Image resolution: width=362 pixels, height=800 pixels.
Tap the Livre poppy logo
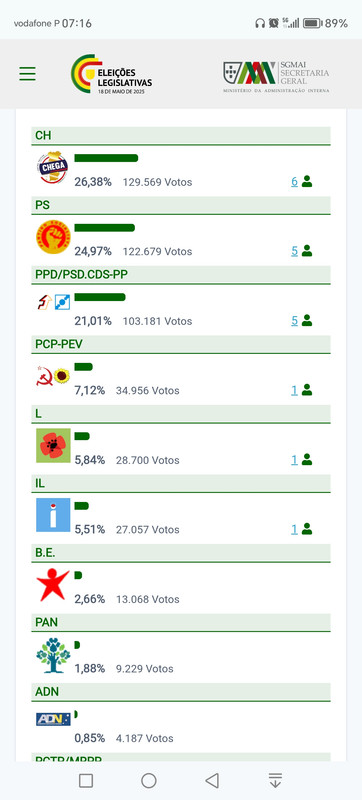(53, 445)
